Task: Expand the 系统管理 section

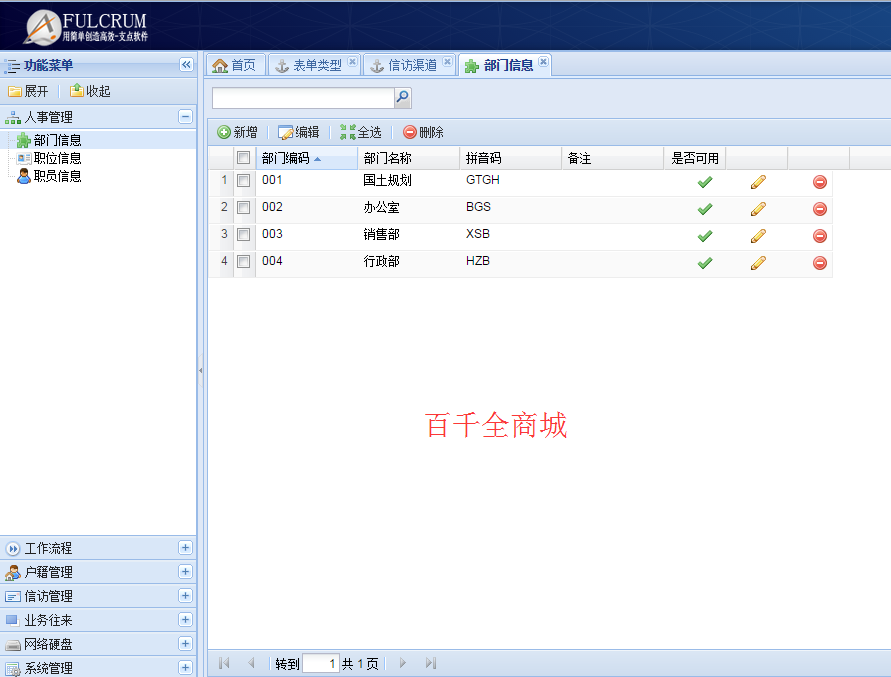Action: tap(185, 667)
